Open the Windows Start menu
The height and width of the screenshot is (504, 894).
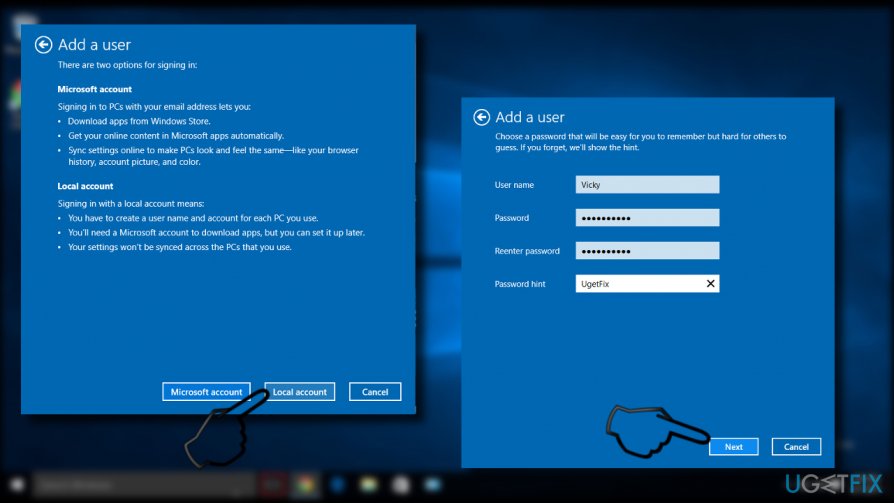[15, 486]
